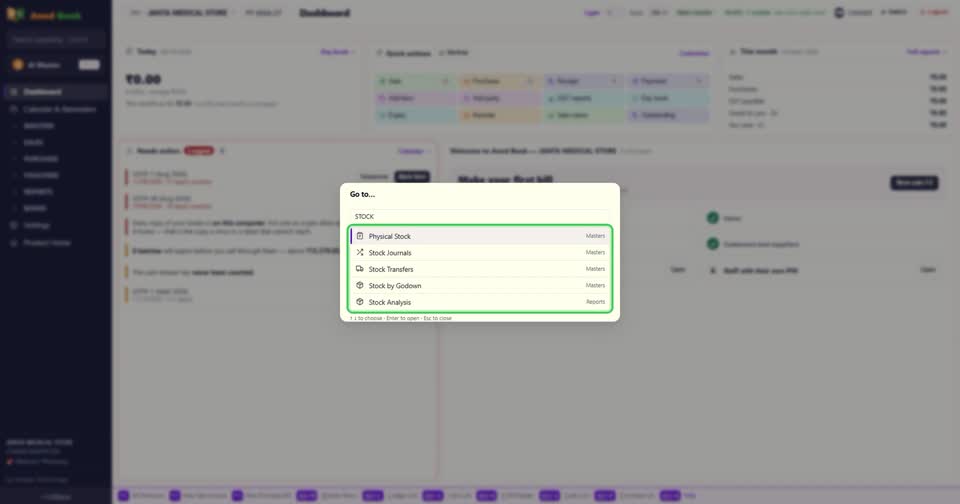Click the Masters label on Stock Journals row
Screen dimensions: 960x504
[x=595, y=252]
